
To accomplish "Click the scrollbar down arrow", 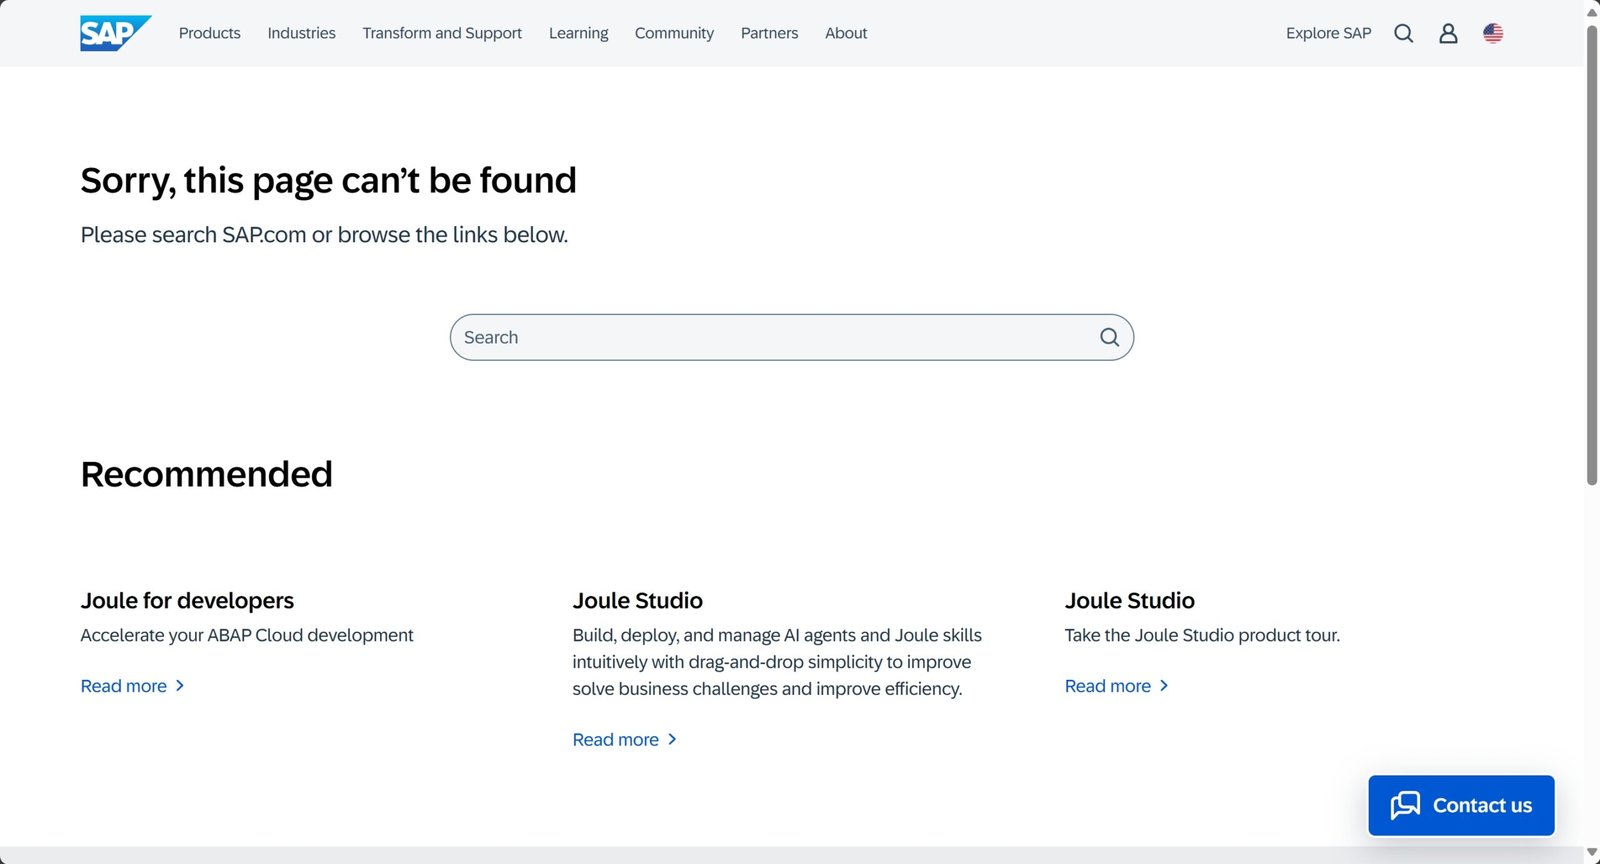I will click(1592, 853).
